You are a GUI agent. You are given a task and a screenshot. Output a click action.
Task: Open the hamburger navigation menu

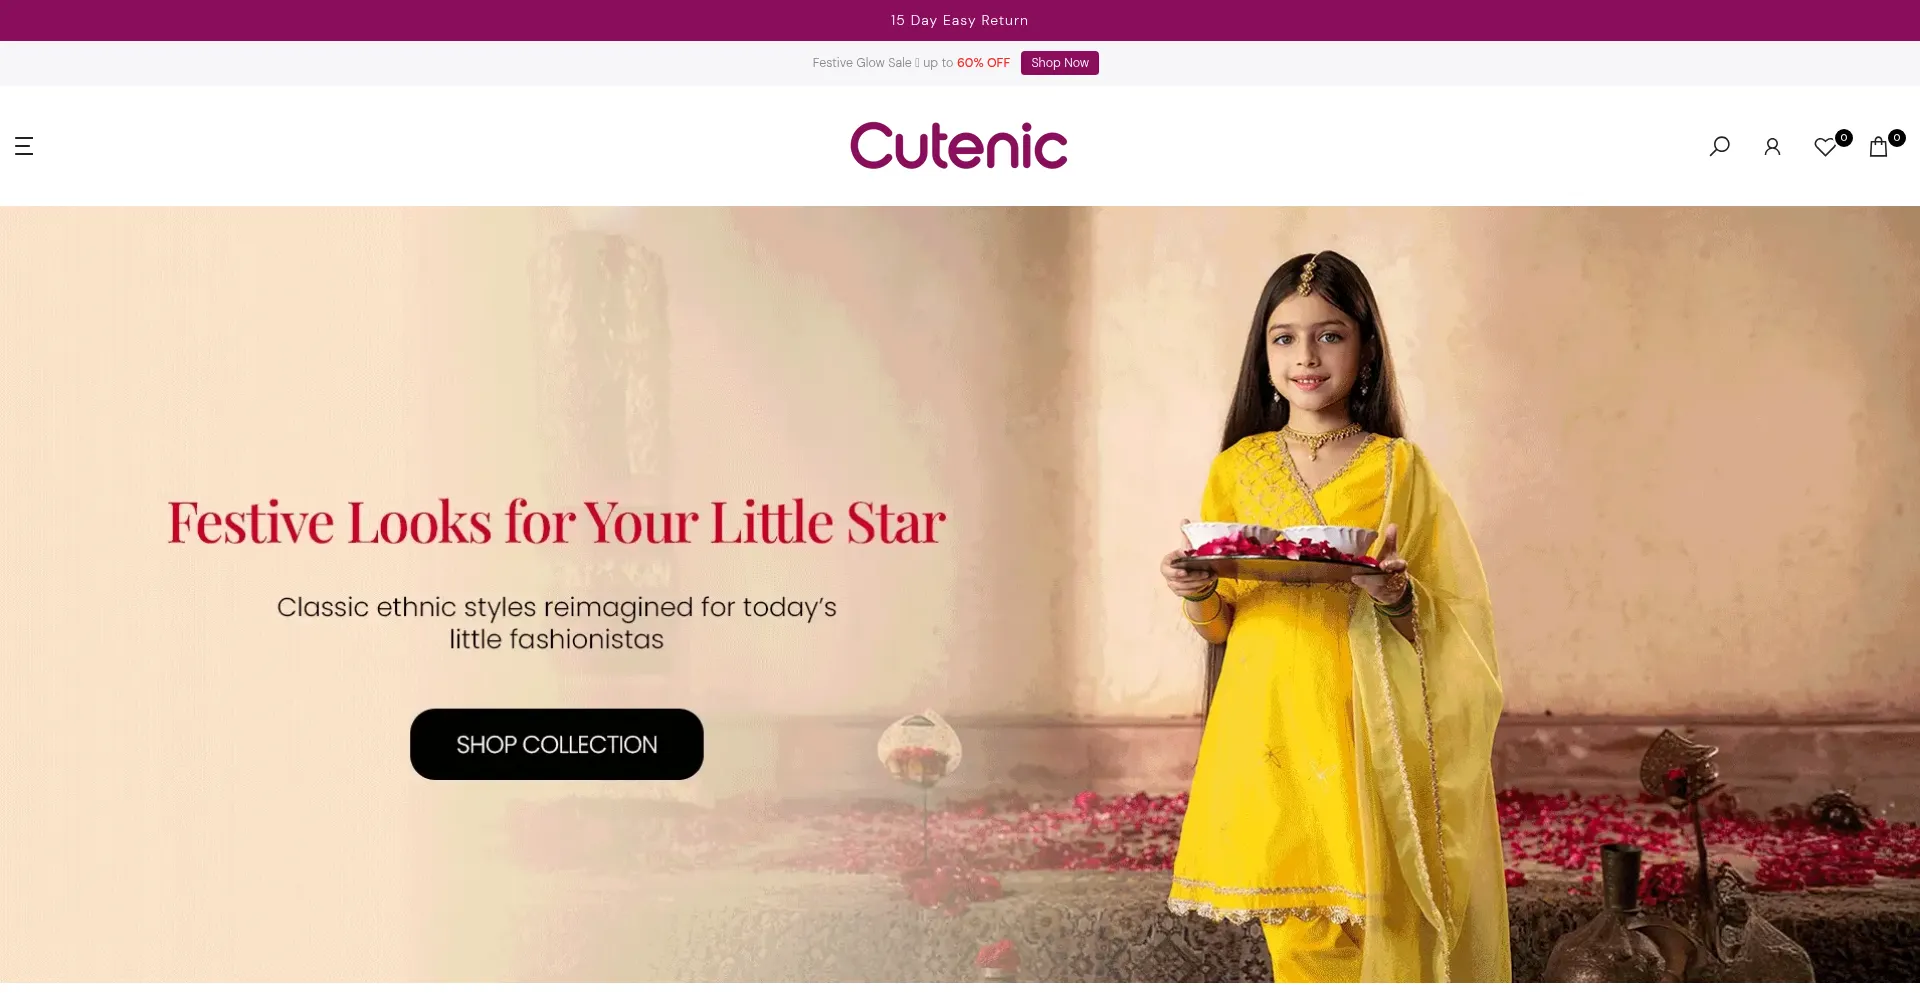[x=24, y=146]
